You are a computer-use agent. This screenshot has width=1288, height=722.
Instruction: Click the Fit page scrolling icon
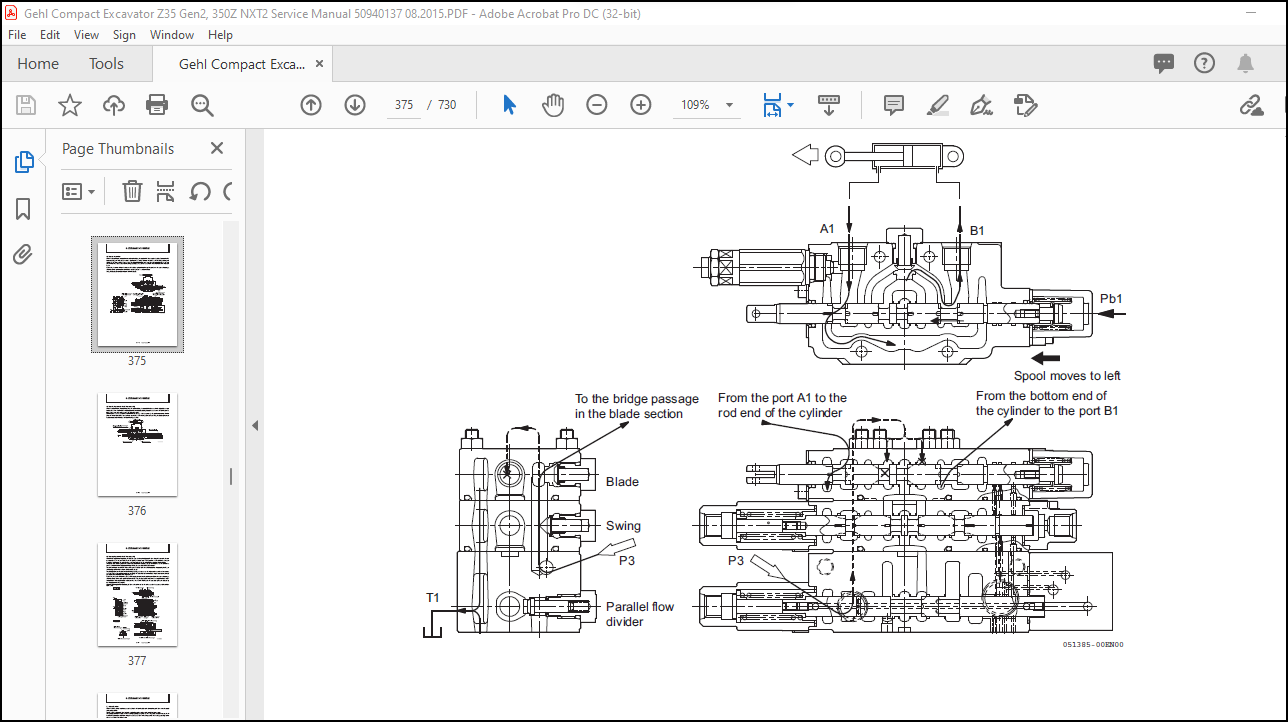tap(772, 105)
